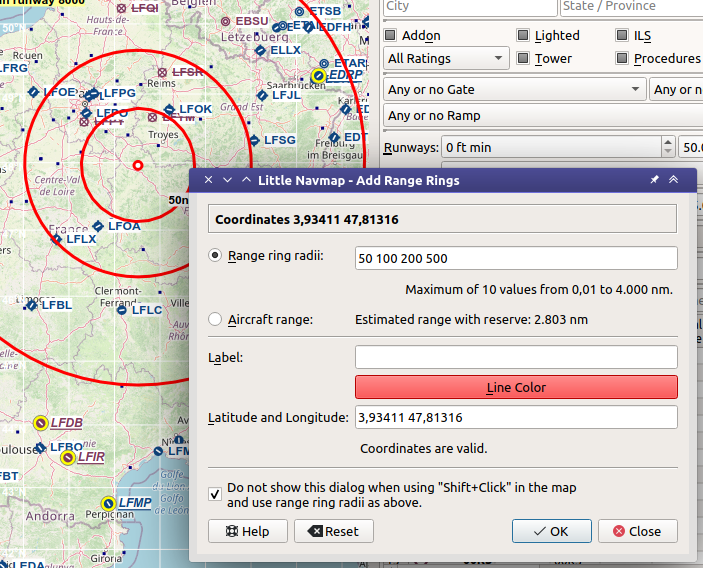The width and height of the screenshot is (703, 568).
Task: Open the Any or no Gate dropdown
Action: [x=515, y=89]
